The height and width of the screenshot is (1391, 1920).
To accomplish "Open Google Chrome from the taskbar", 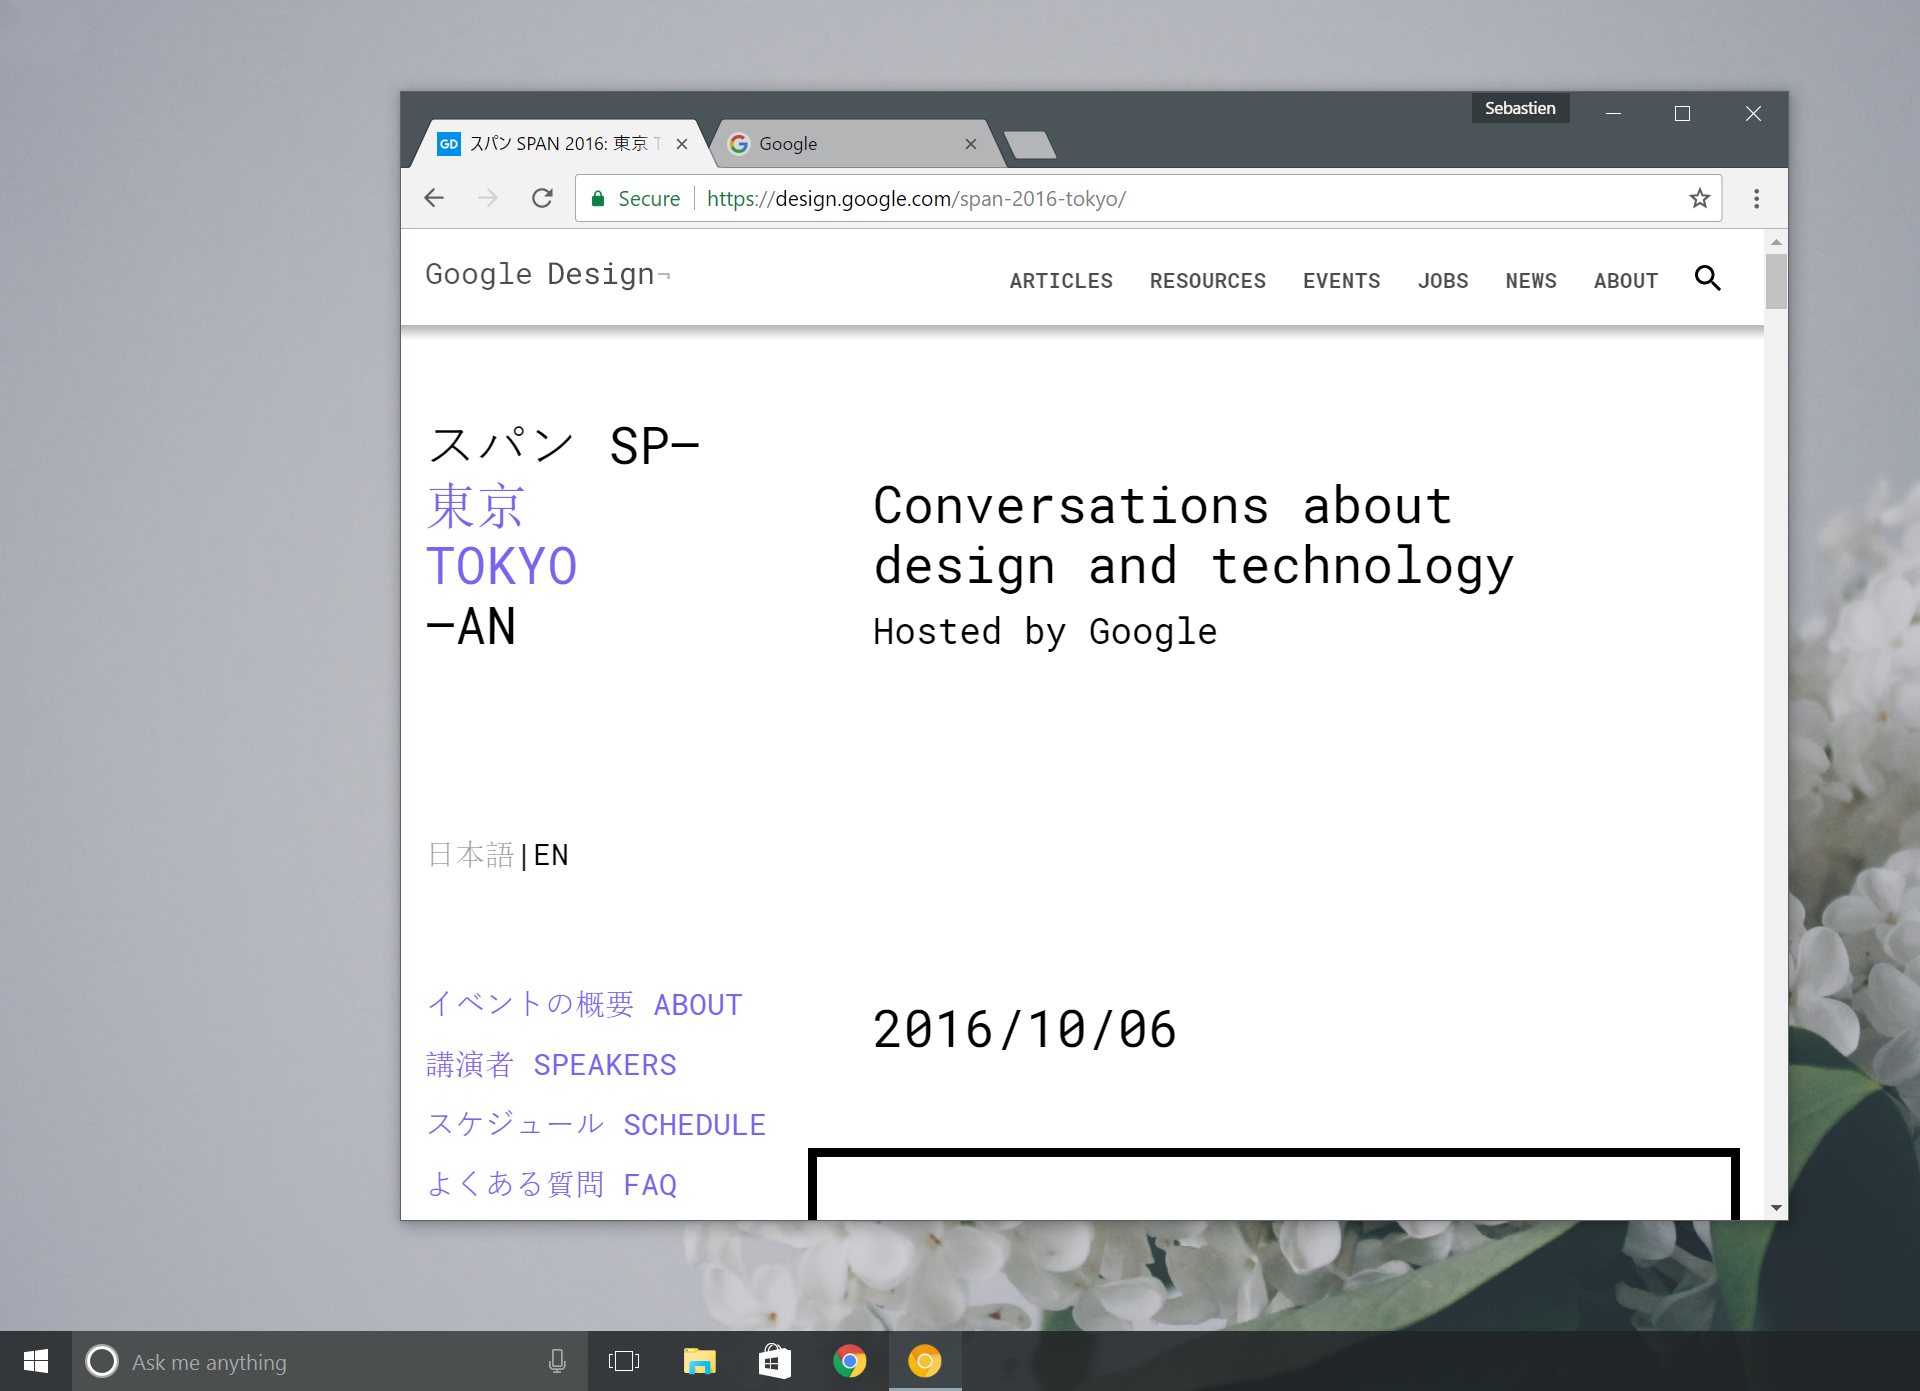I will click(850, 1361).
